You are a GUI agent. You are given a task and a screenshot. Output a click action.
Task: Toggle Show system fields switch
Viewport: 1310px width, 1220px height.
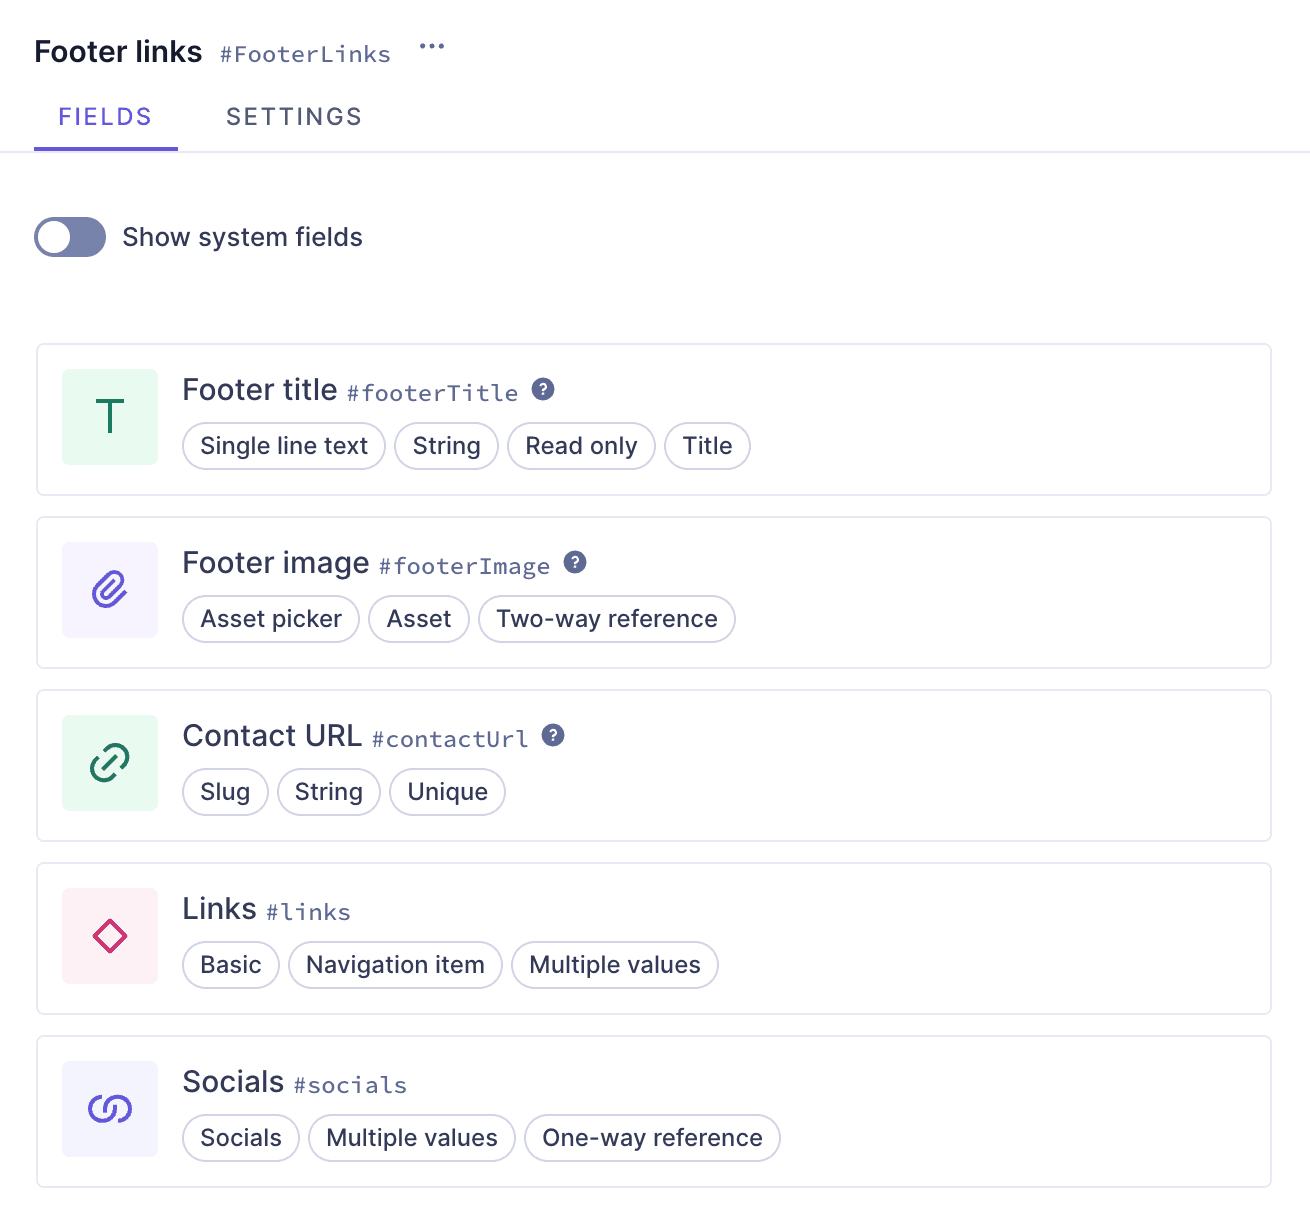pos(70,237)
